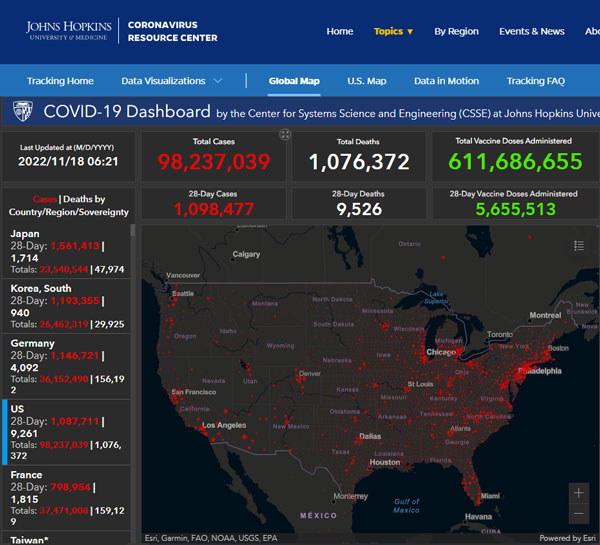Select Germany in the country list
Screen dimensions: 600x545
click(67, 366)
